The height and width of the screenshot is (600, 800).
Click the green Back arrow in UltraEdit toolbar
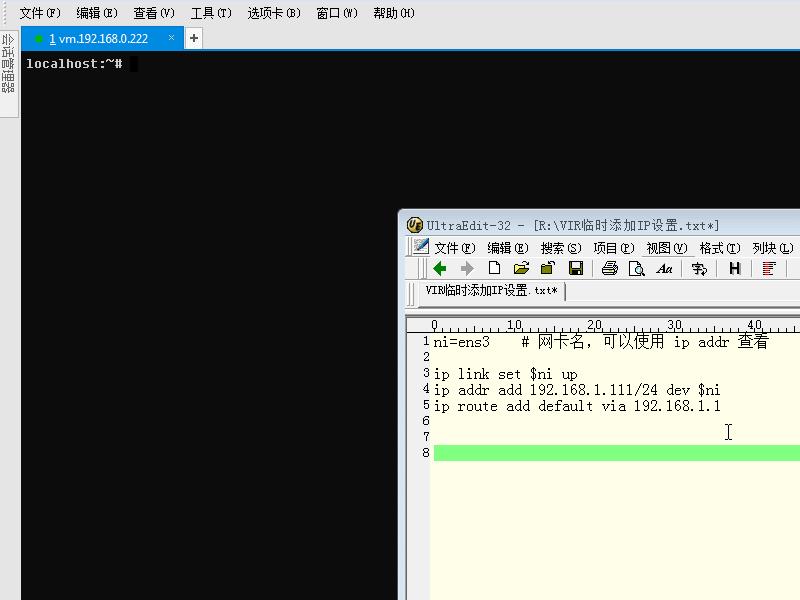coord(439,268)
